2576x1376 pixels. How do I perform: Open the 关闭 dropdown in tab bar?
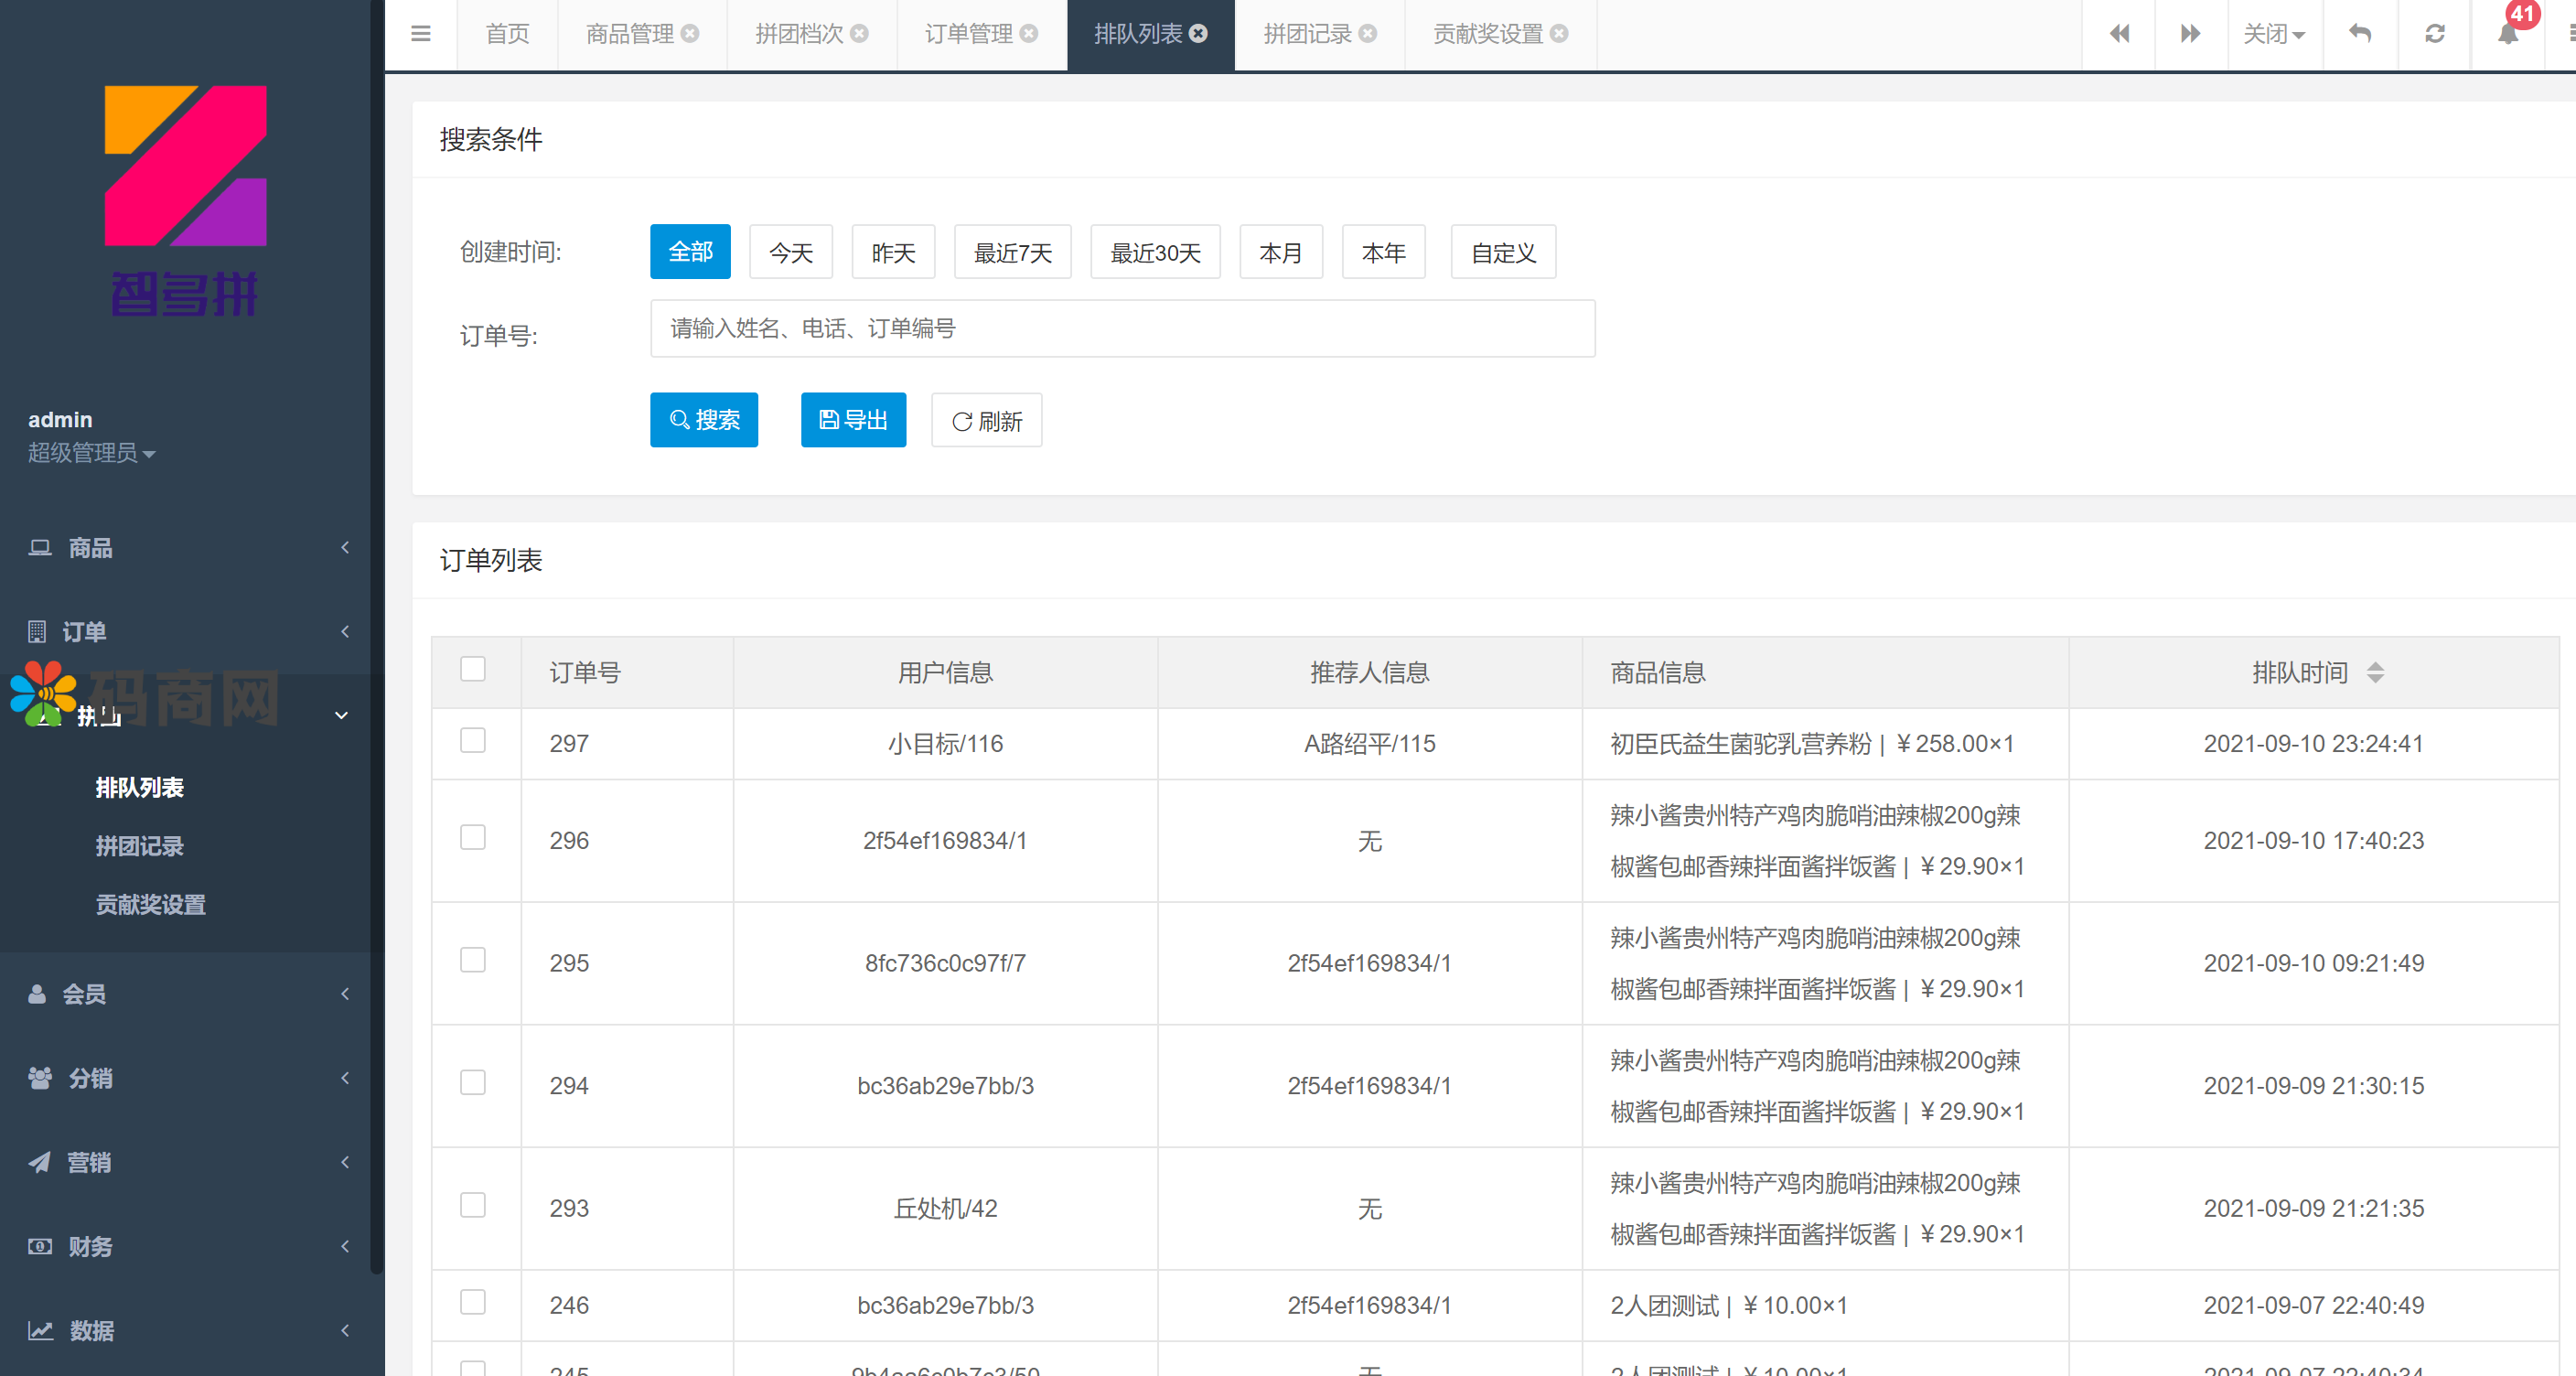[x=2273, y=34]
